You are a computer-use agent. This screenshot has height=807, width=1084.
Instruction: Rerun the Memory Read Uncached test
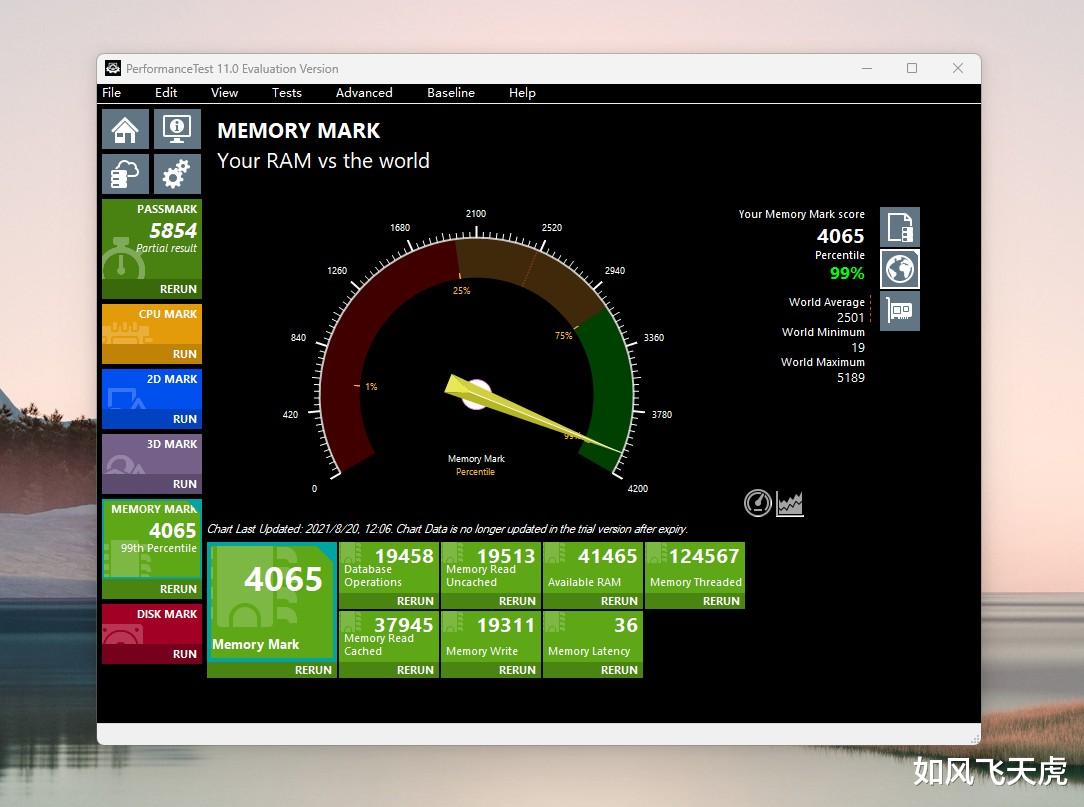click(517, 601)
